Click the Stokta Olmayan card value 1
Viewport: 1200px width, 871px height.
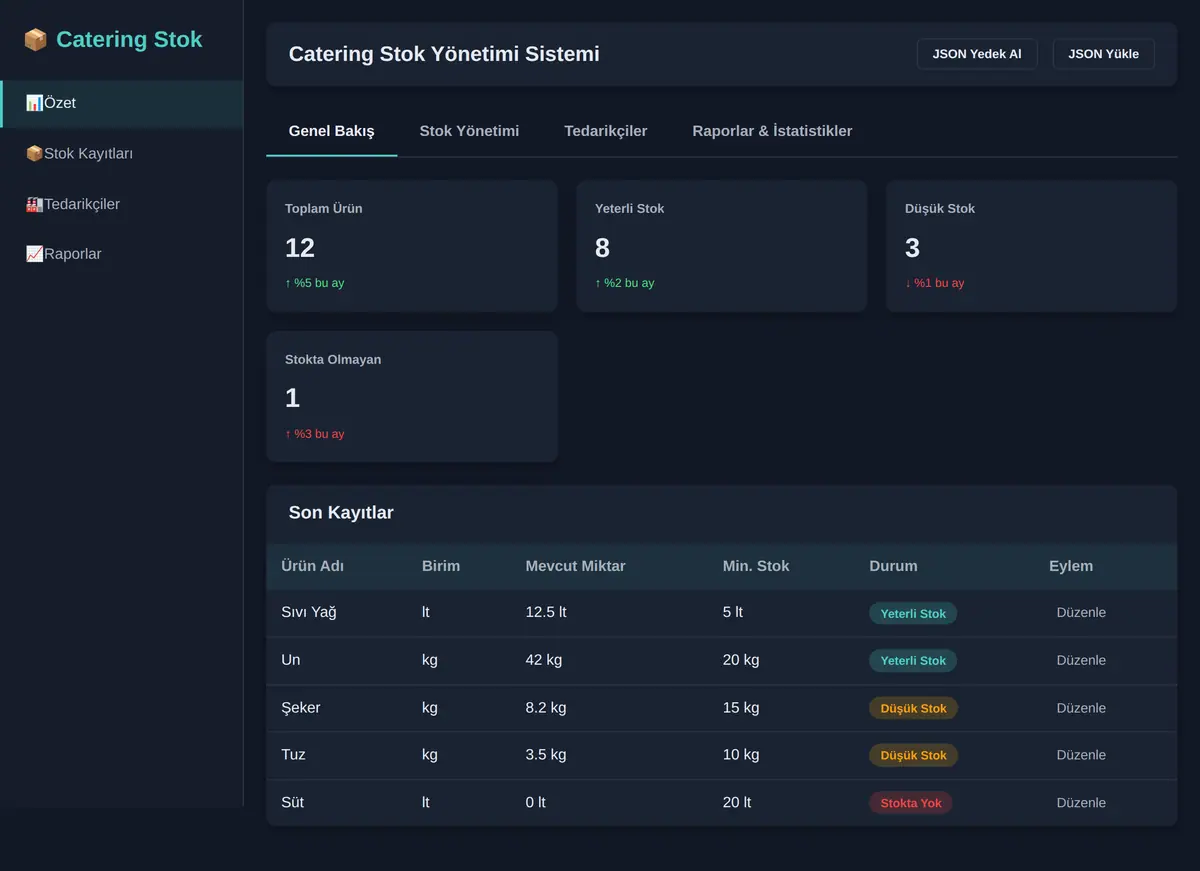pos(292,398)
